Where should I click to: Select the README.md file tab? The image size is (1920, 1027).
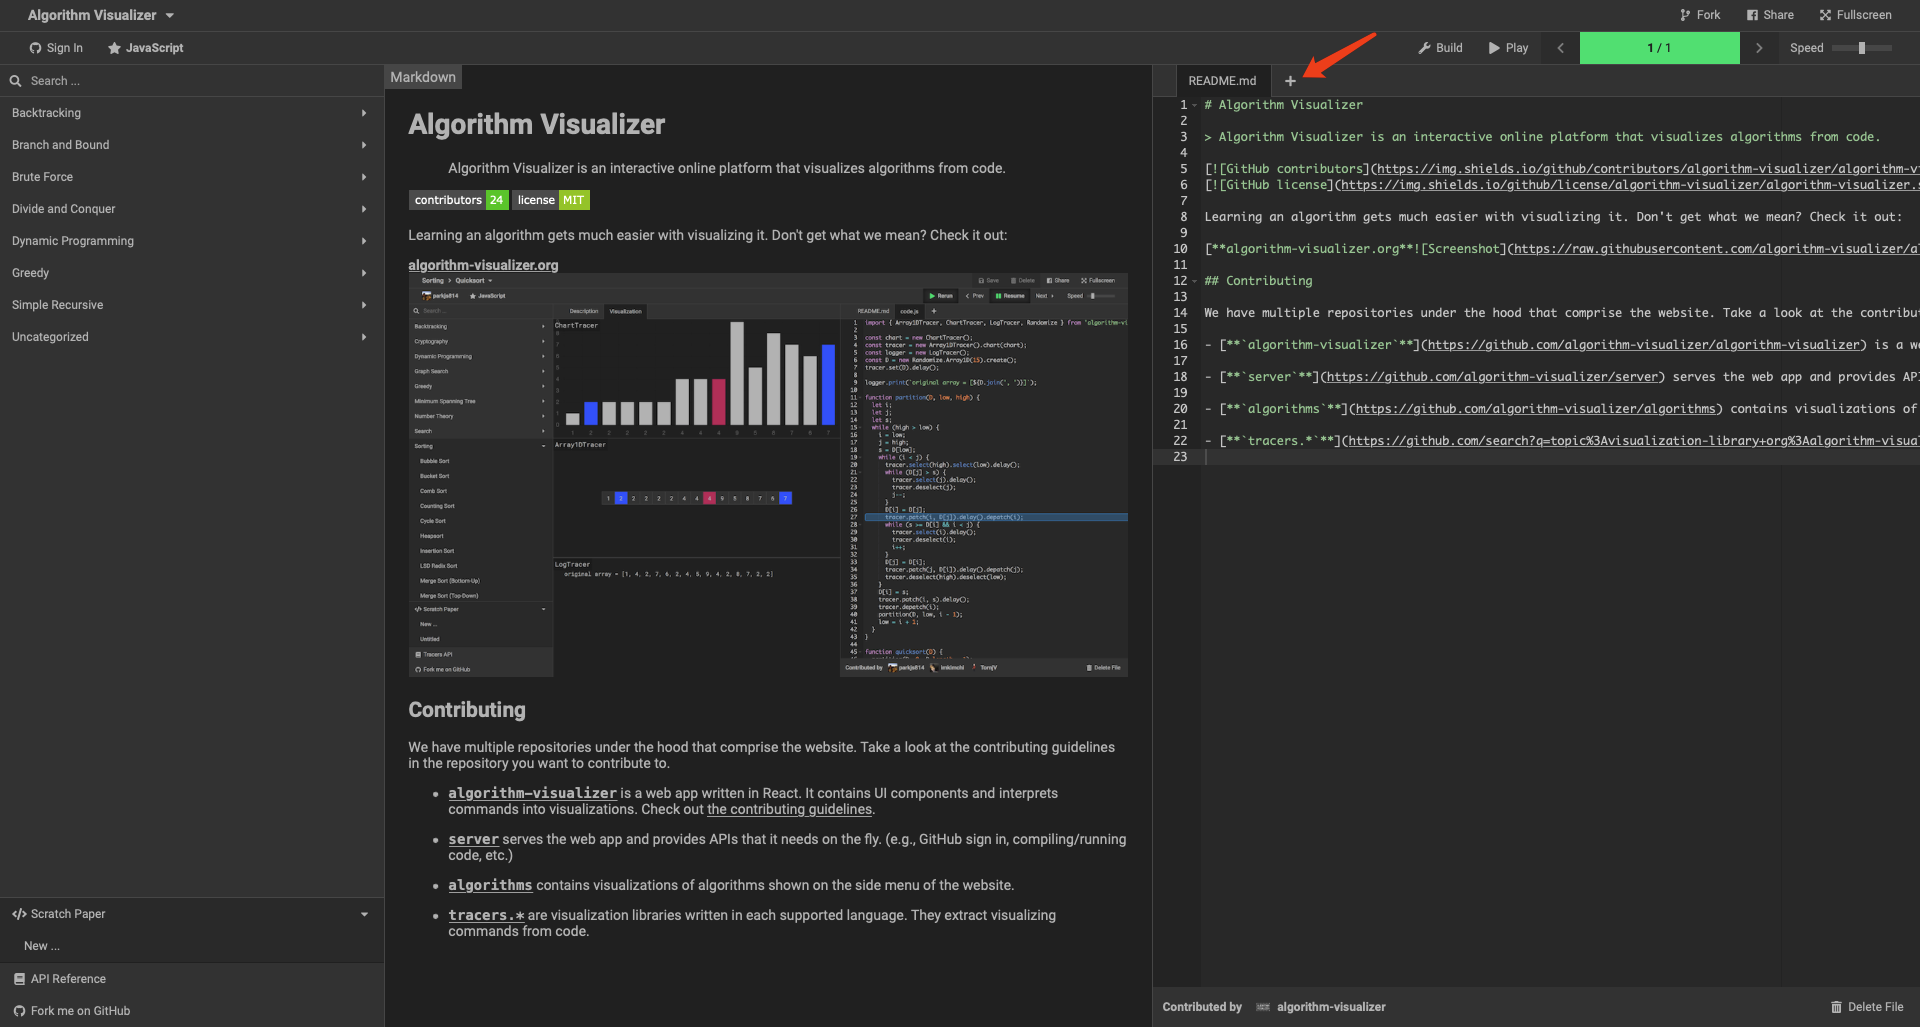tap(1222, 81)
